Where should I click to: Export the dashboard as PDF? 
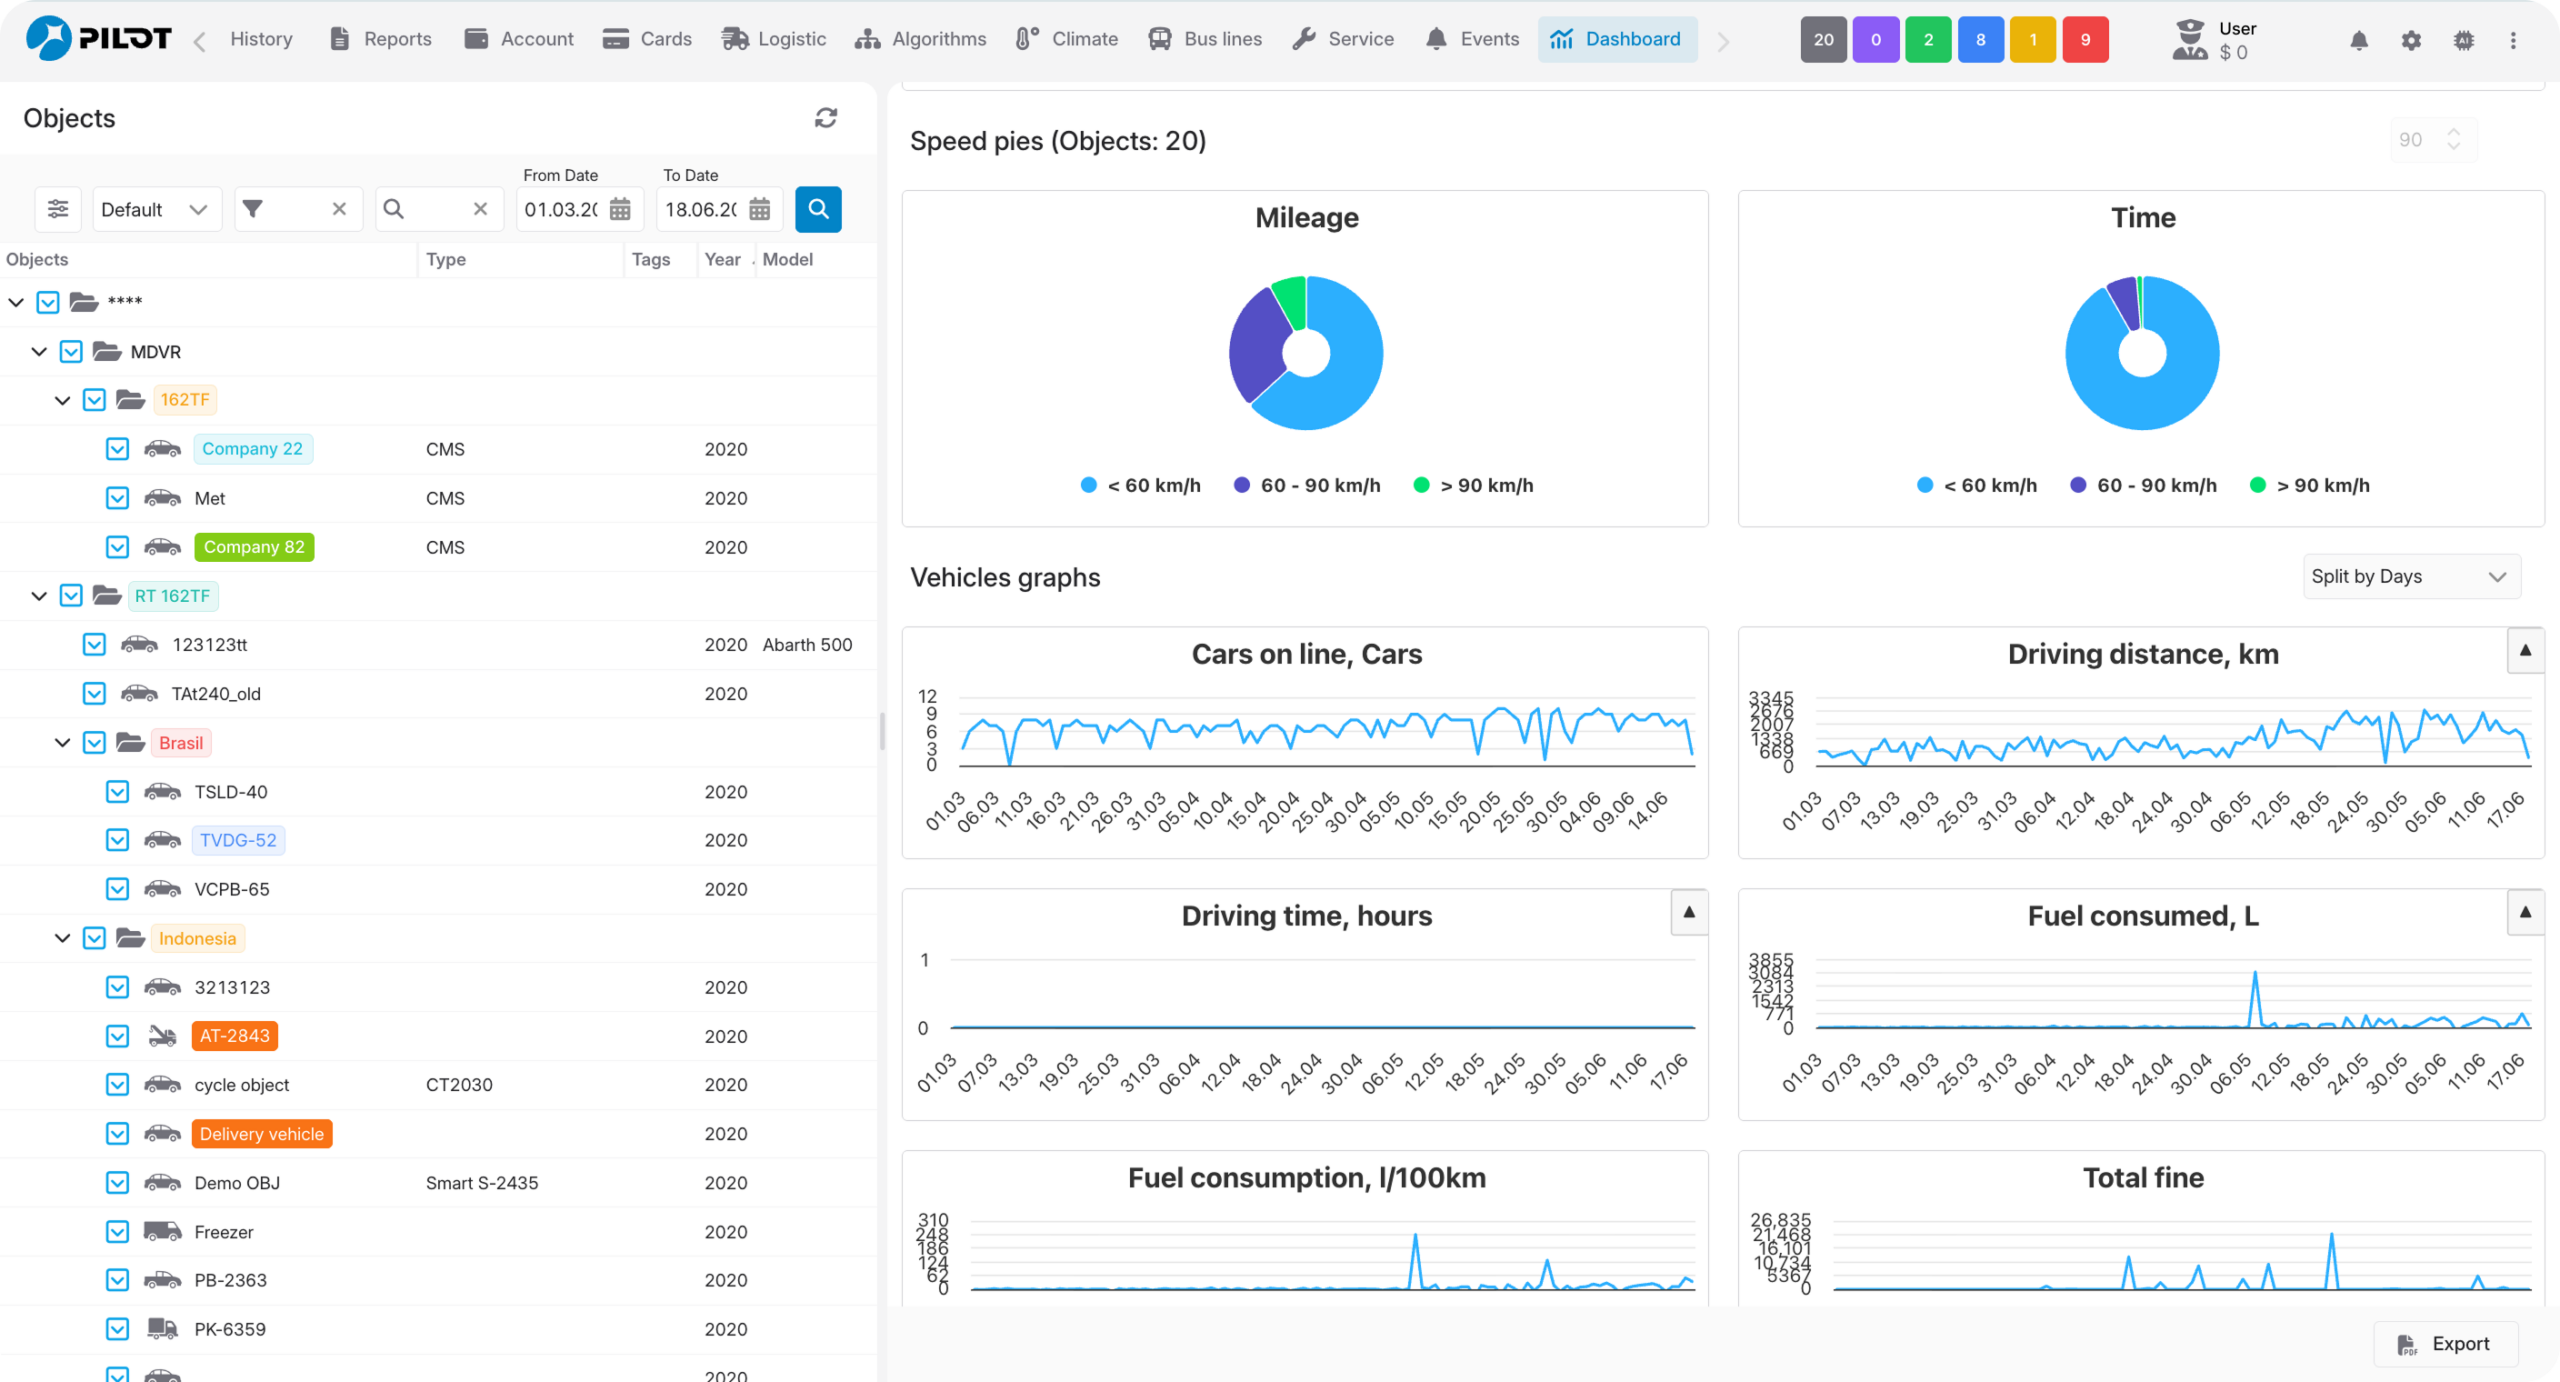(x=2445, y=1344)
